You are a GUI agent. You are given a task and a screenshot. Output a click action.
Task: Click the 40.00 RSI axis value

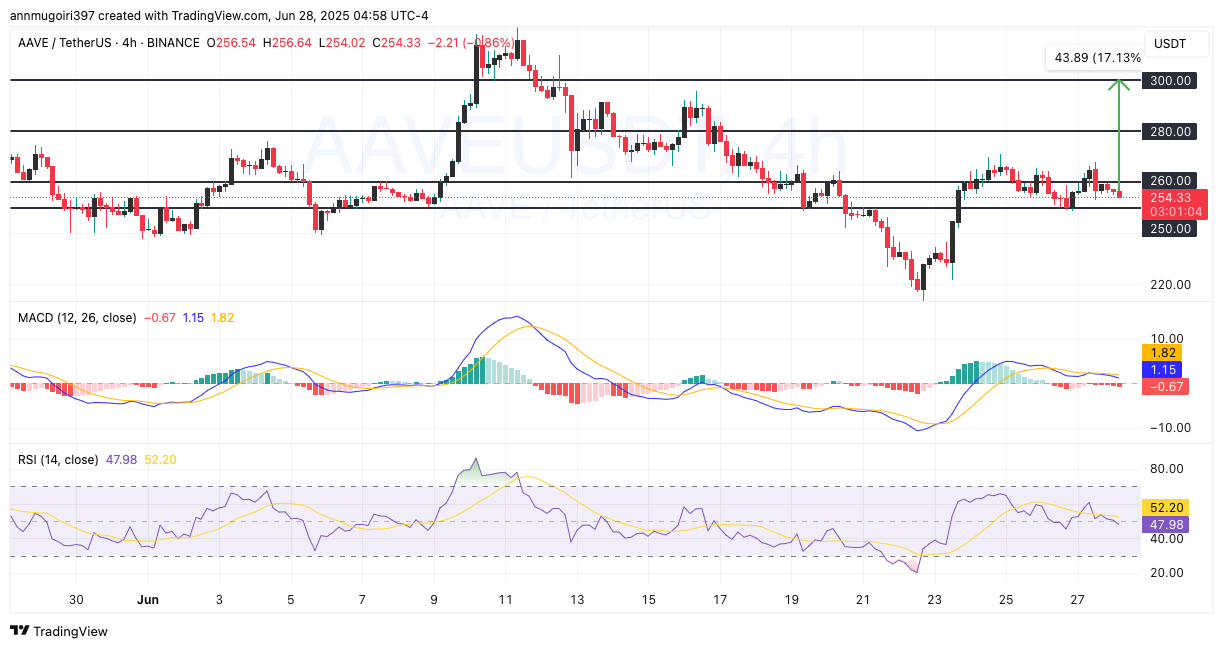(x=1169, y=538)
